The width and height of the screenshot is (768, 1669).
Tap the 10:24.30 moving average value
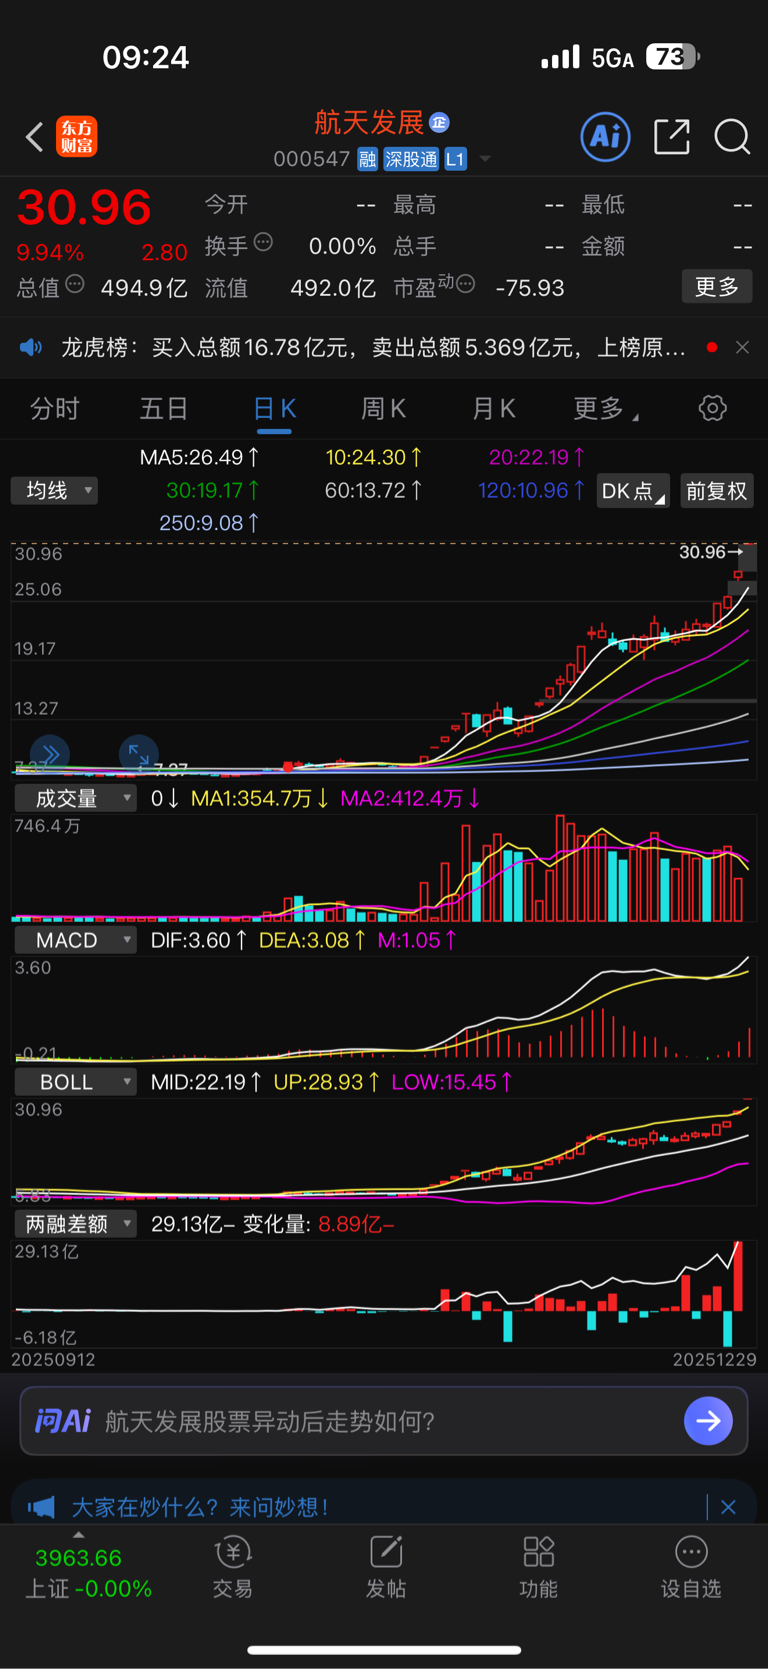tap(374, 457)
